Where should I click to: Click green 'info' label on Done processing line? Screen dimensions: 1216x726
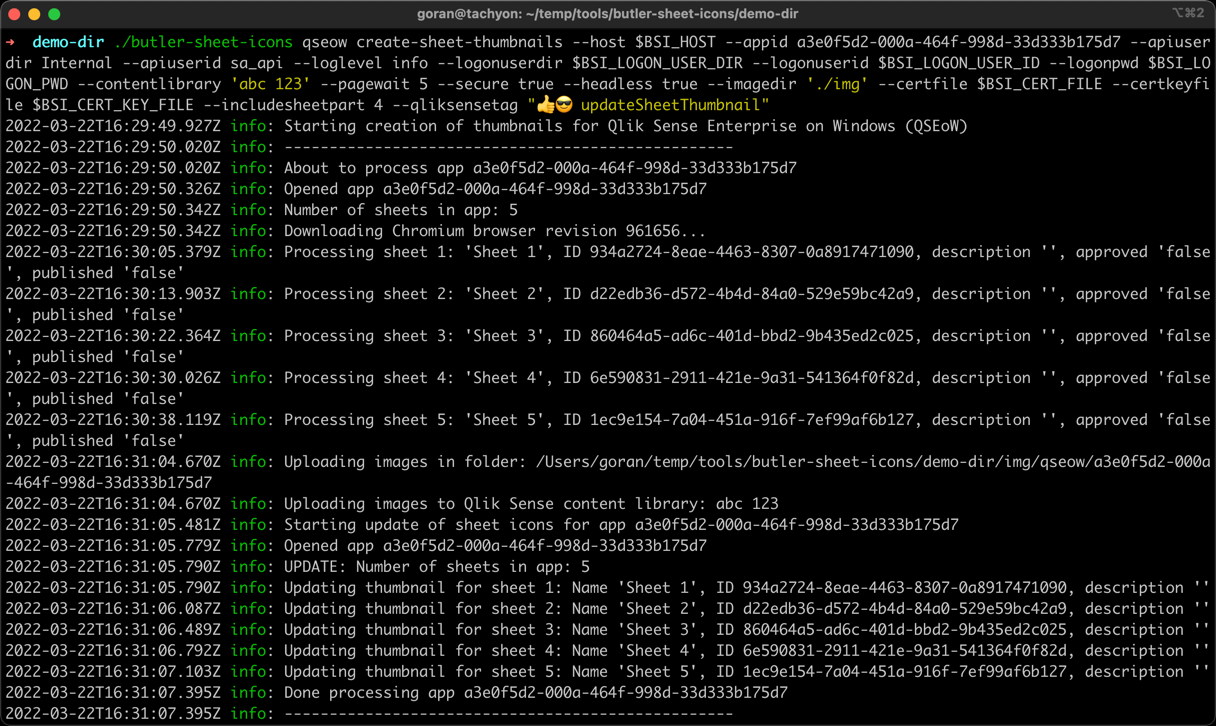248,693
